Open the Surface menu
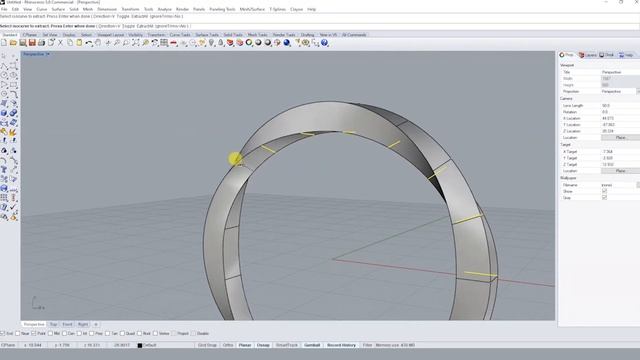The image size is (640, 360). [x=58, y=9]
